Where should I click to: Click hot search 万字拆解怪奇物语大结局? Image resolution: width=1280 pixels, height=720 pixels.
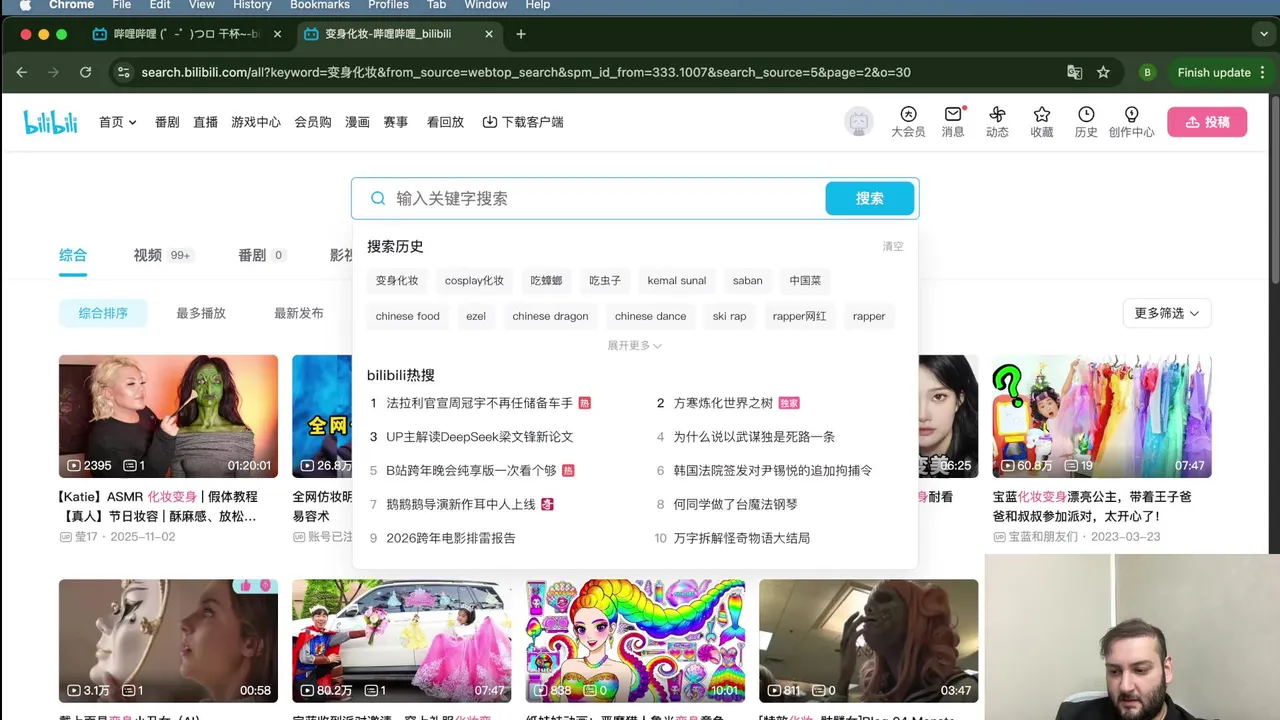click(741, 538)
